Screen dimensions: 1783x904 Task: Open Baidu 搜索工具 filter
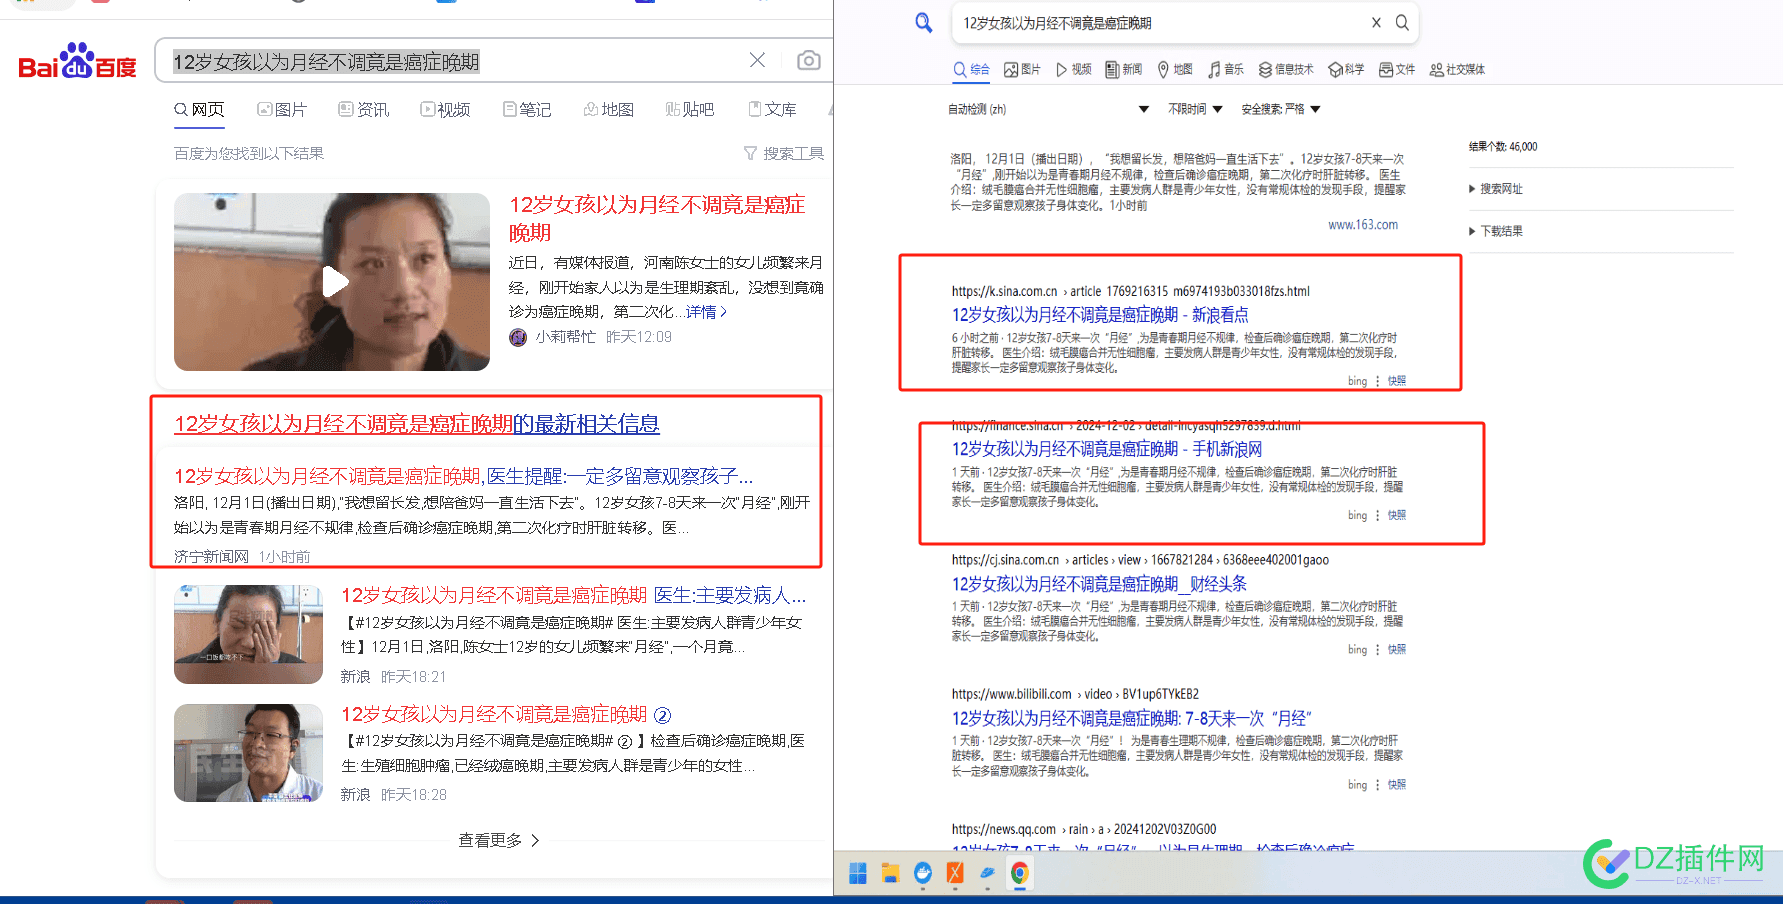784,153
